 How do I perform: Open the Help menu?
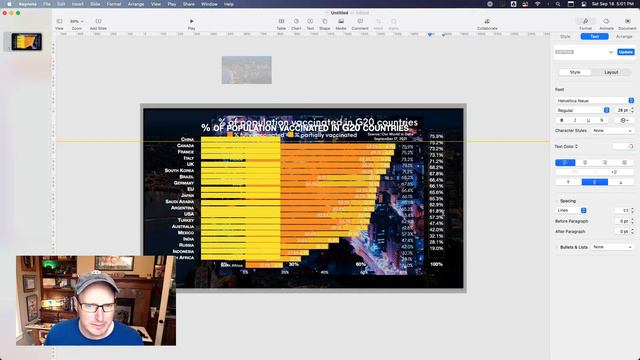click(229, 4)
